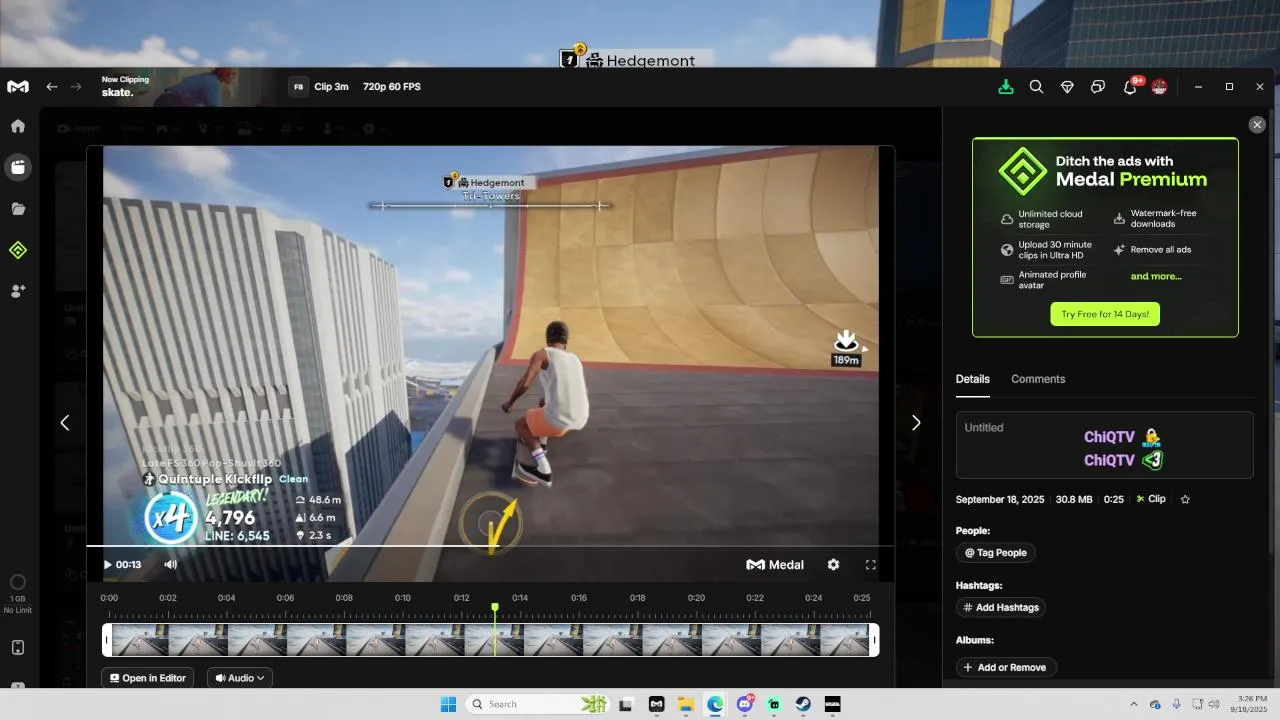This screenshot has height=720, width=1280.
Task: Click Add or Remove albums button
Action: coord(1006,668)
